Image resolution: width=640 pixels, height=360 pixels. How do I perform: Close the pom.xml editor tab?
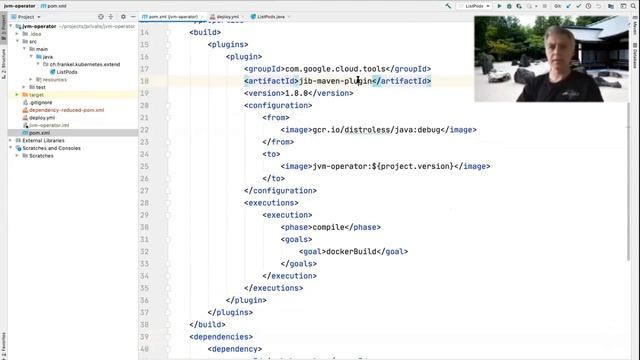click(202, 17)
